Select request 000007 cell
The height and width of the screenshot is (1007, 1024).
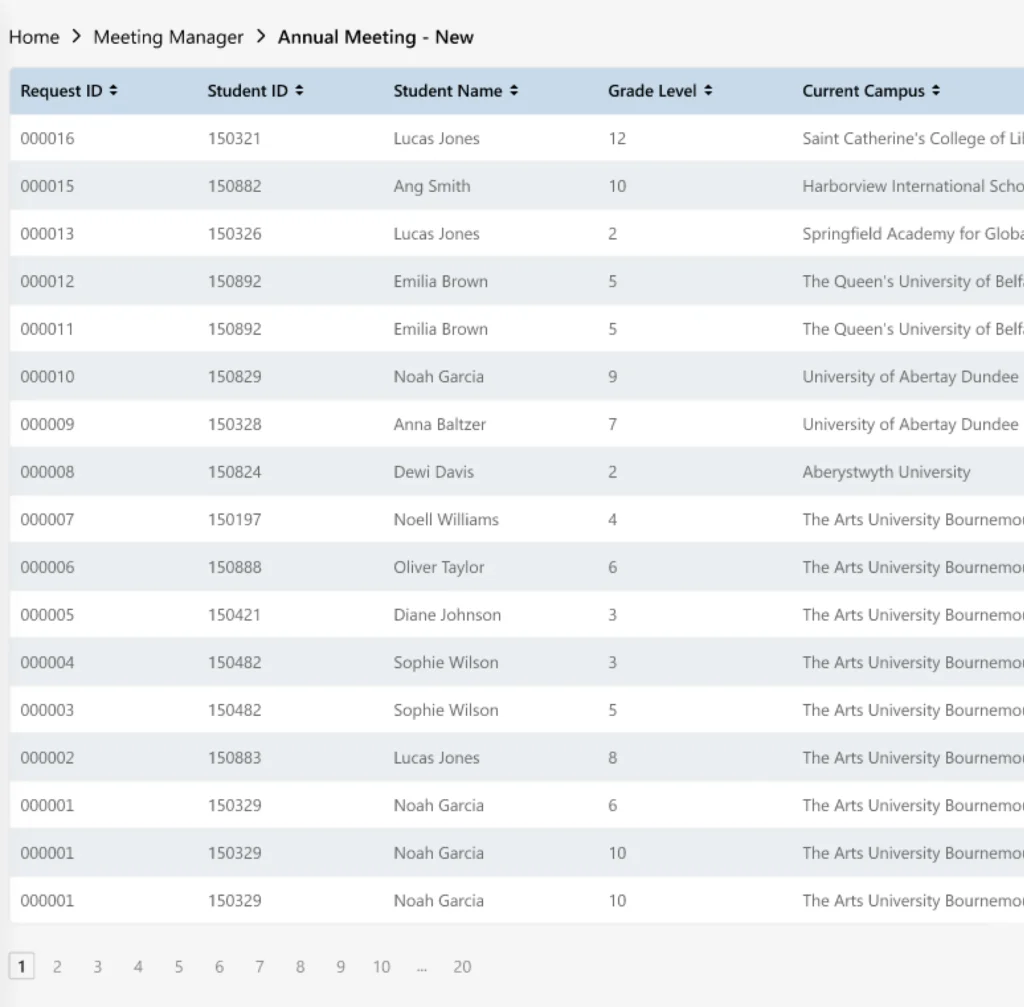(x=47, y=520)
